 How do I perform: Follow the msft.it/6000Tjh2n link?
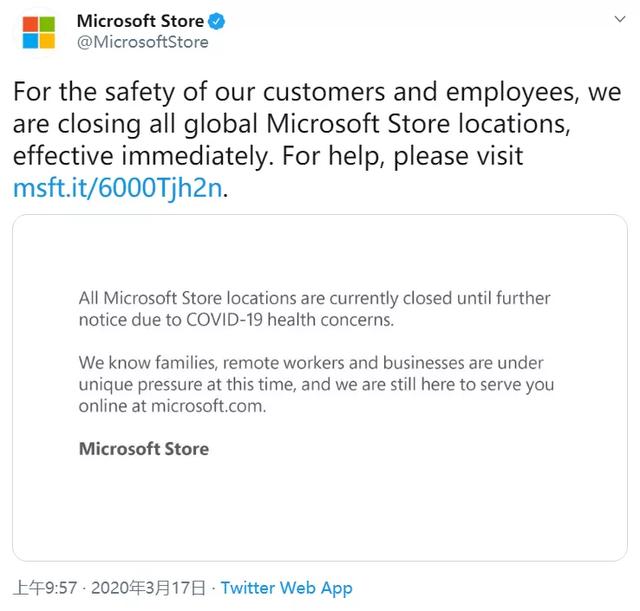pyautogui.click(x=117, y=186)
